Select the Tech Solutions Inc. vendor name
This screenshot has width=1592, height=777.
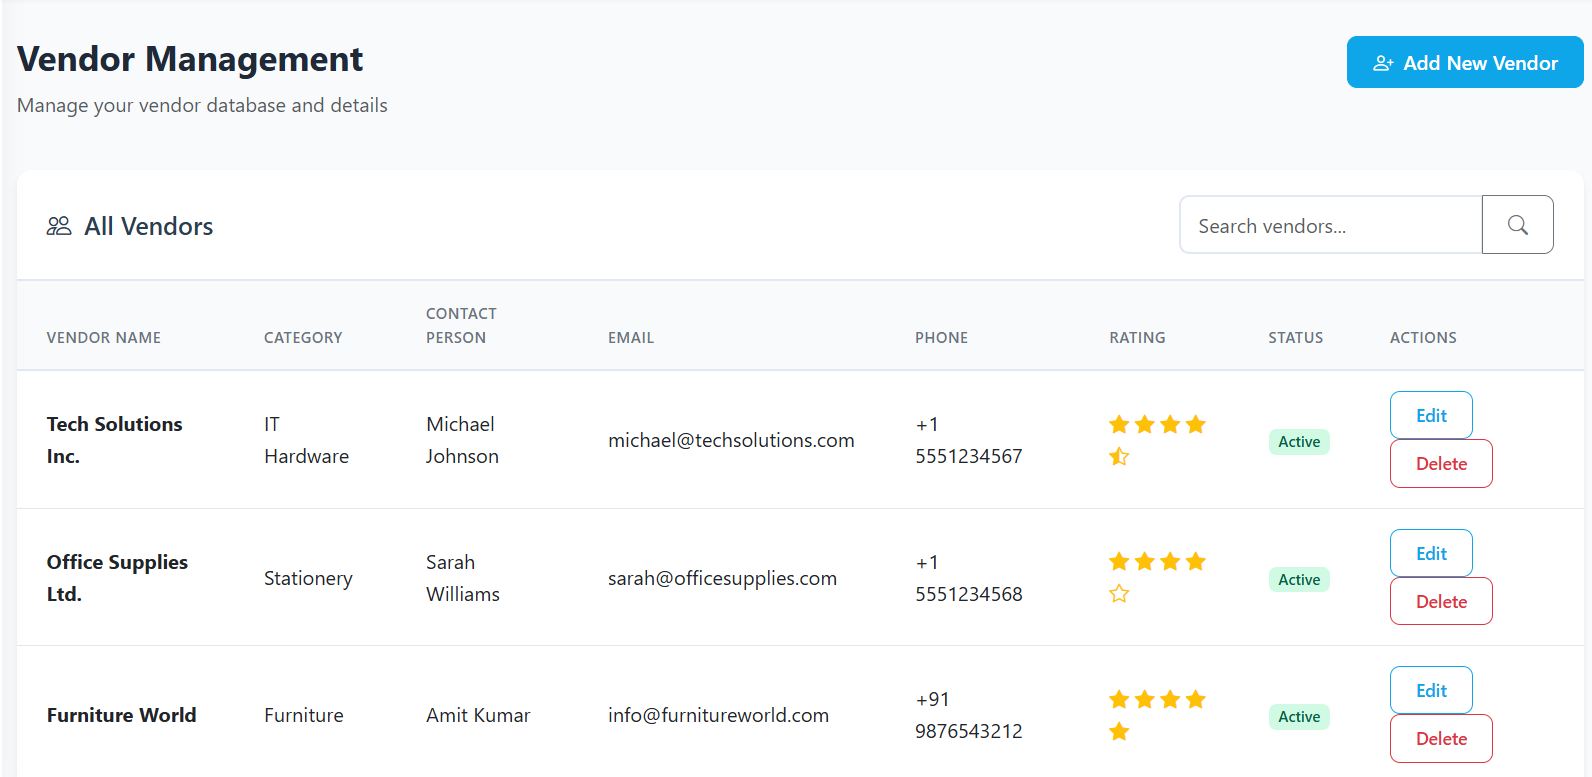(115, 440)
